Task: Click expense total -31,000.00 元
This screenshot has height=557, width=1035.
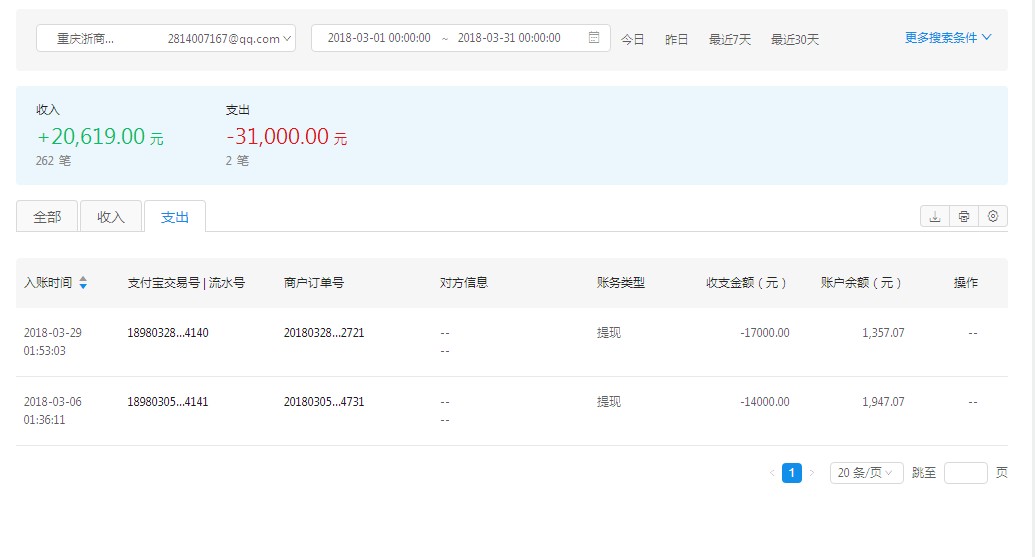Action: (x=286, y=137)
